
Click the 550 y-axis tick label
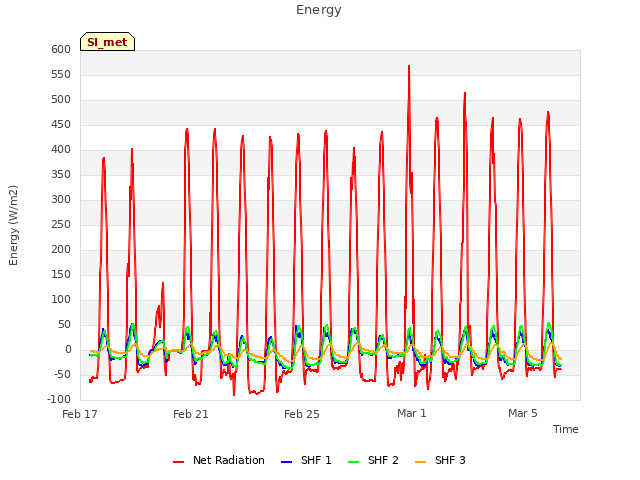tap(61, 75)
